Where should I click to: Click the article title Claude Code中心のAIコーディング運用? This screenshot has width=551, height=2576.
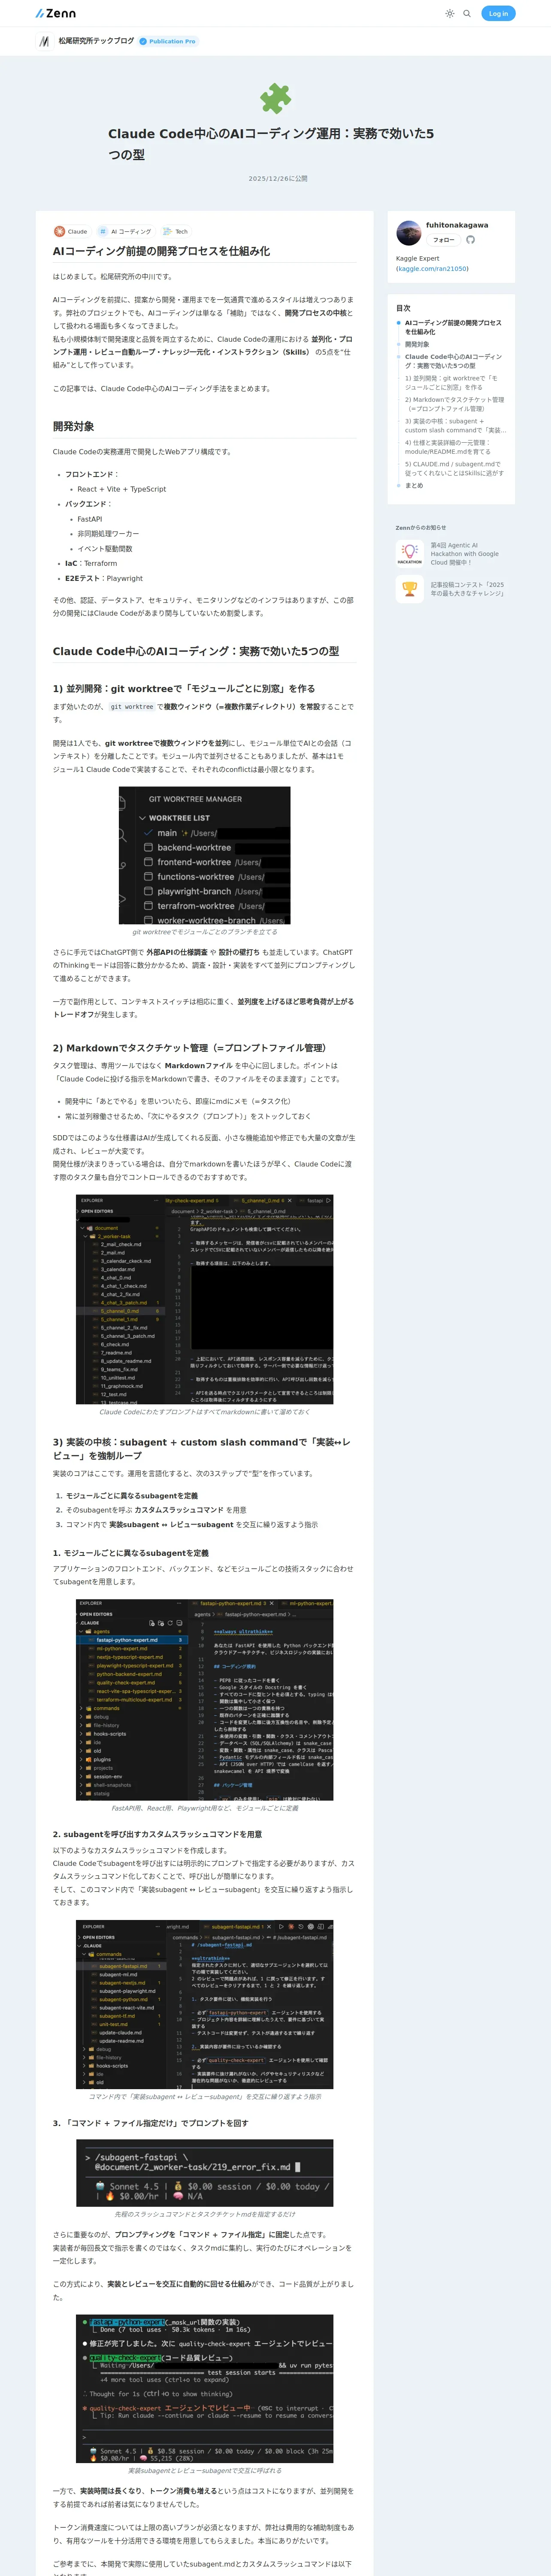(271, 144)
